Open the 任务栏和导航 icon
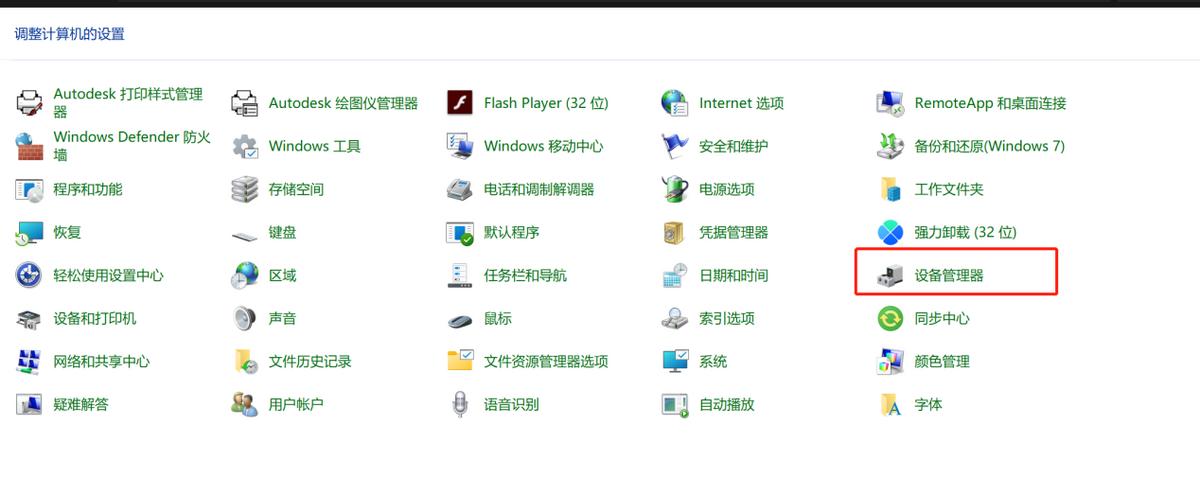1200x497 pixels. 460,275
